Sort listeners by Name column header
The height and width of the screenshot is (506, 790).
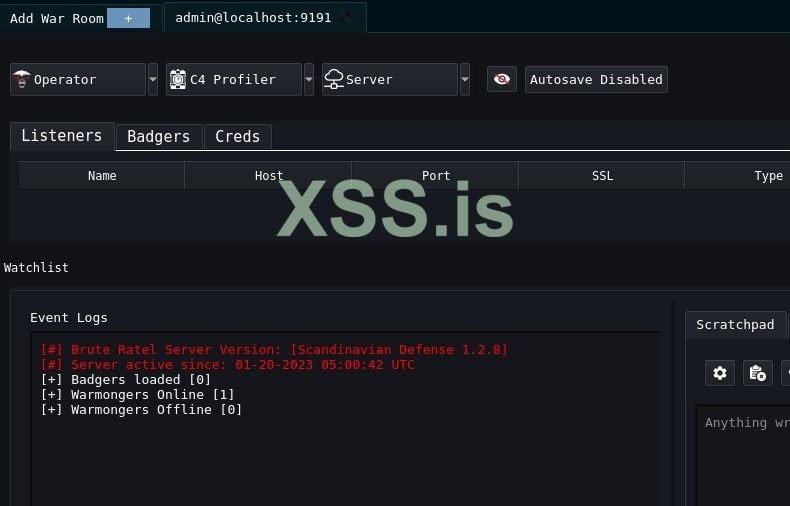click(102, 175)
